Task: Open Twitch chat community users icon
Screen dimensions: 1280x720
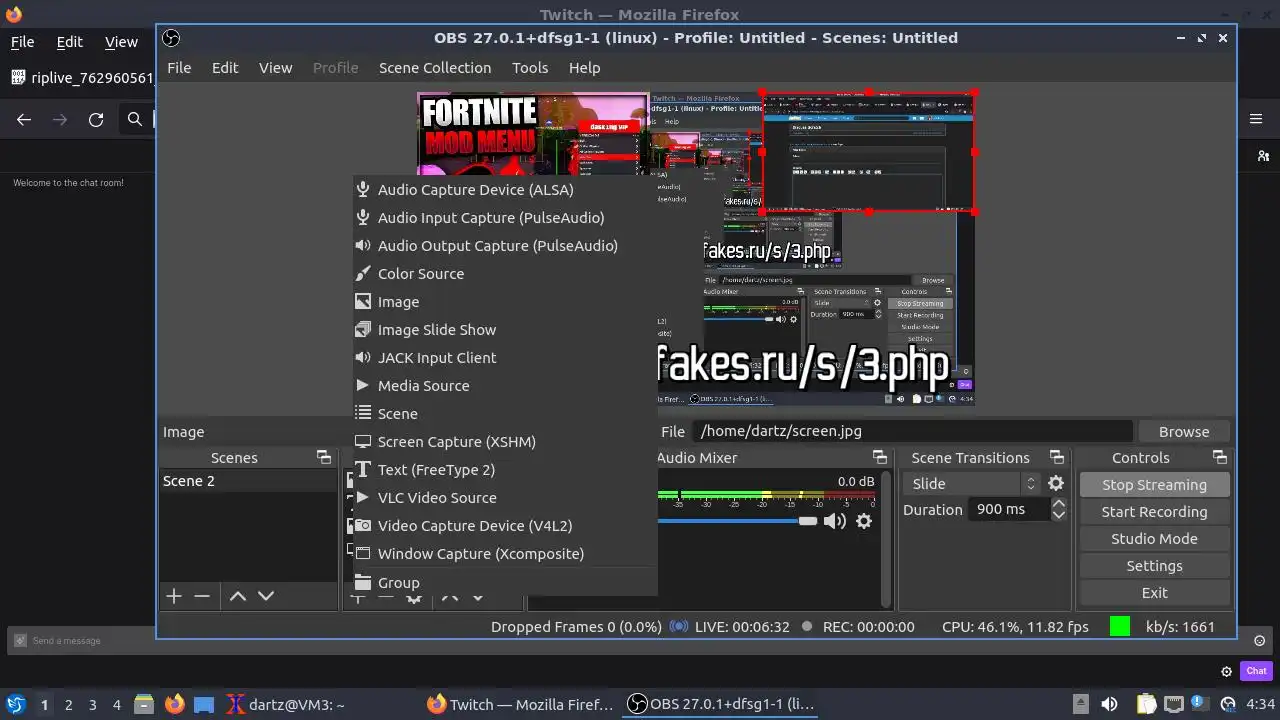Action: coord(1264,156)
